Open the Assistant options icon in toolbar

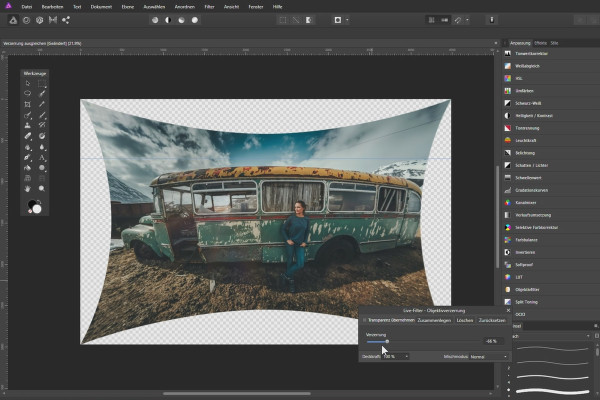492,20
